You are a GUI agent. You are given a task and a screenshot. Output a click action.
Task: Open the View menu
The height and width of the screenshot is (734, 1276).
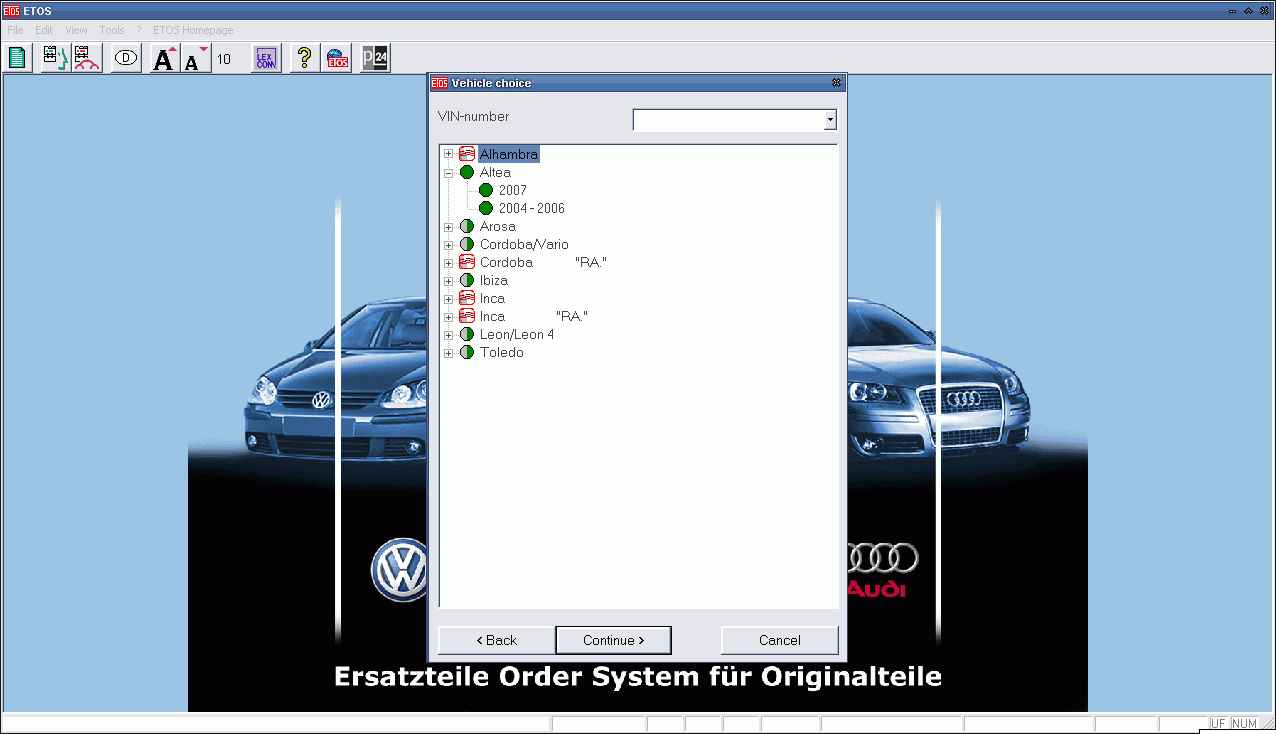coord(76,30)
